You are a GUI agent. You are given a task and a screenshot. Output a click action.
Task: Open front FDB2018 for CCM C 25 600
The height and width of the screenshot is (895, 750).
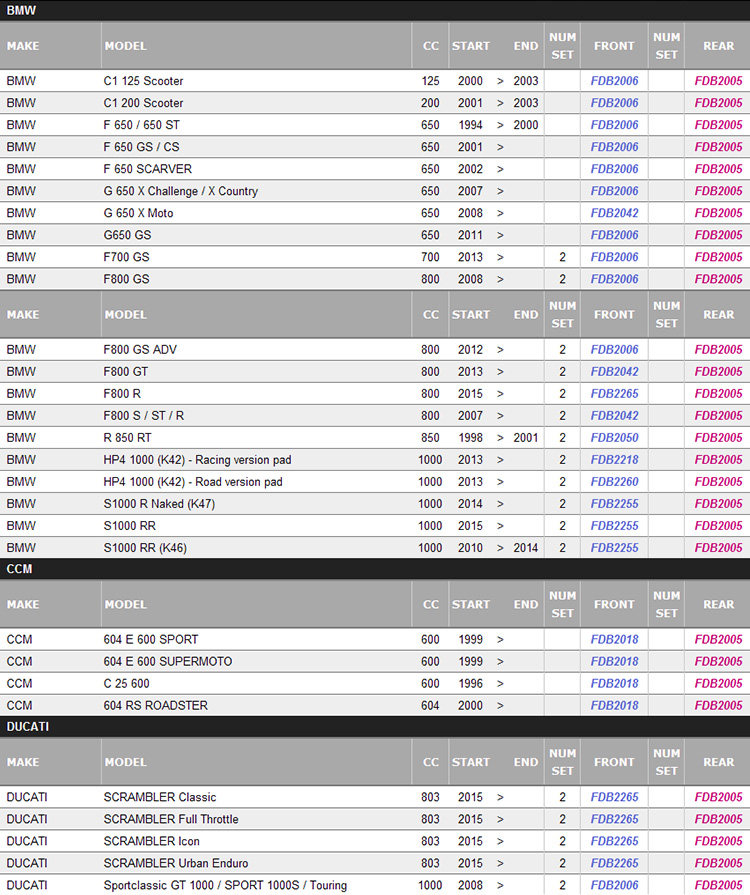[x=614, y=683]
